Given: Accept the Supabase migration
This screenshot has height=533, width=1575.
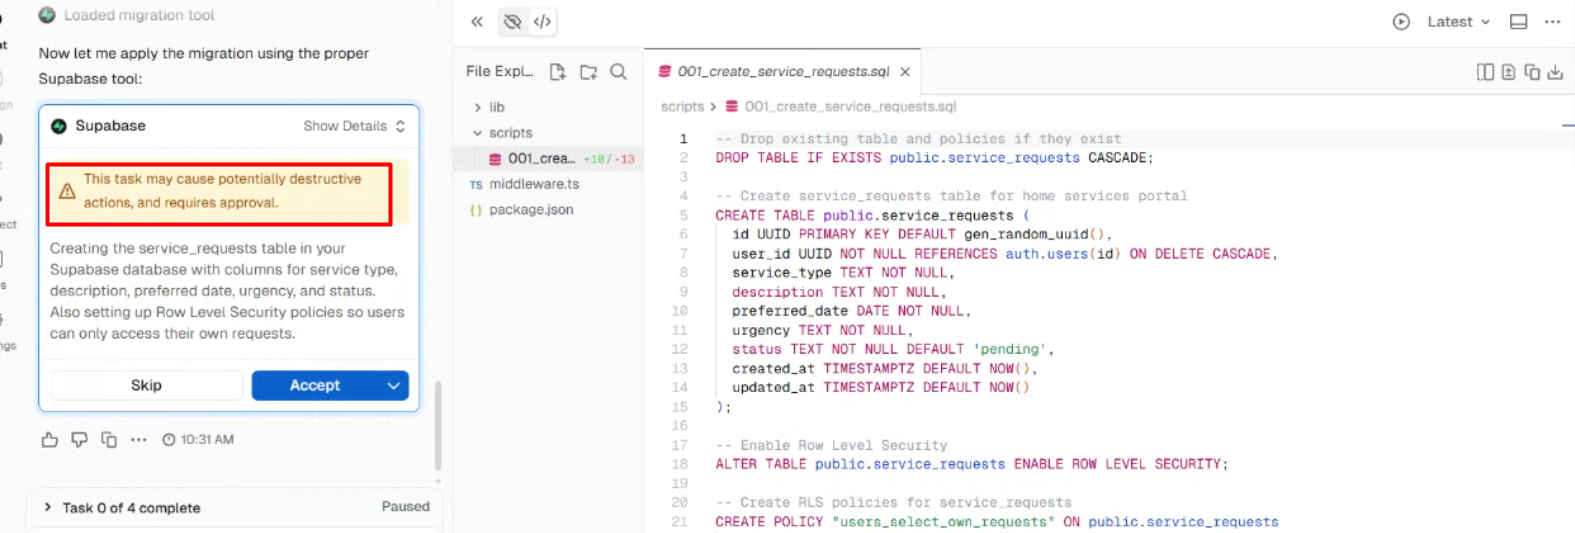Looking at the screenshot, I should click(x=315, y=385).
